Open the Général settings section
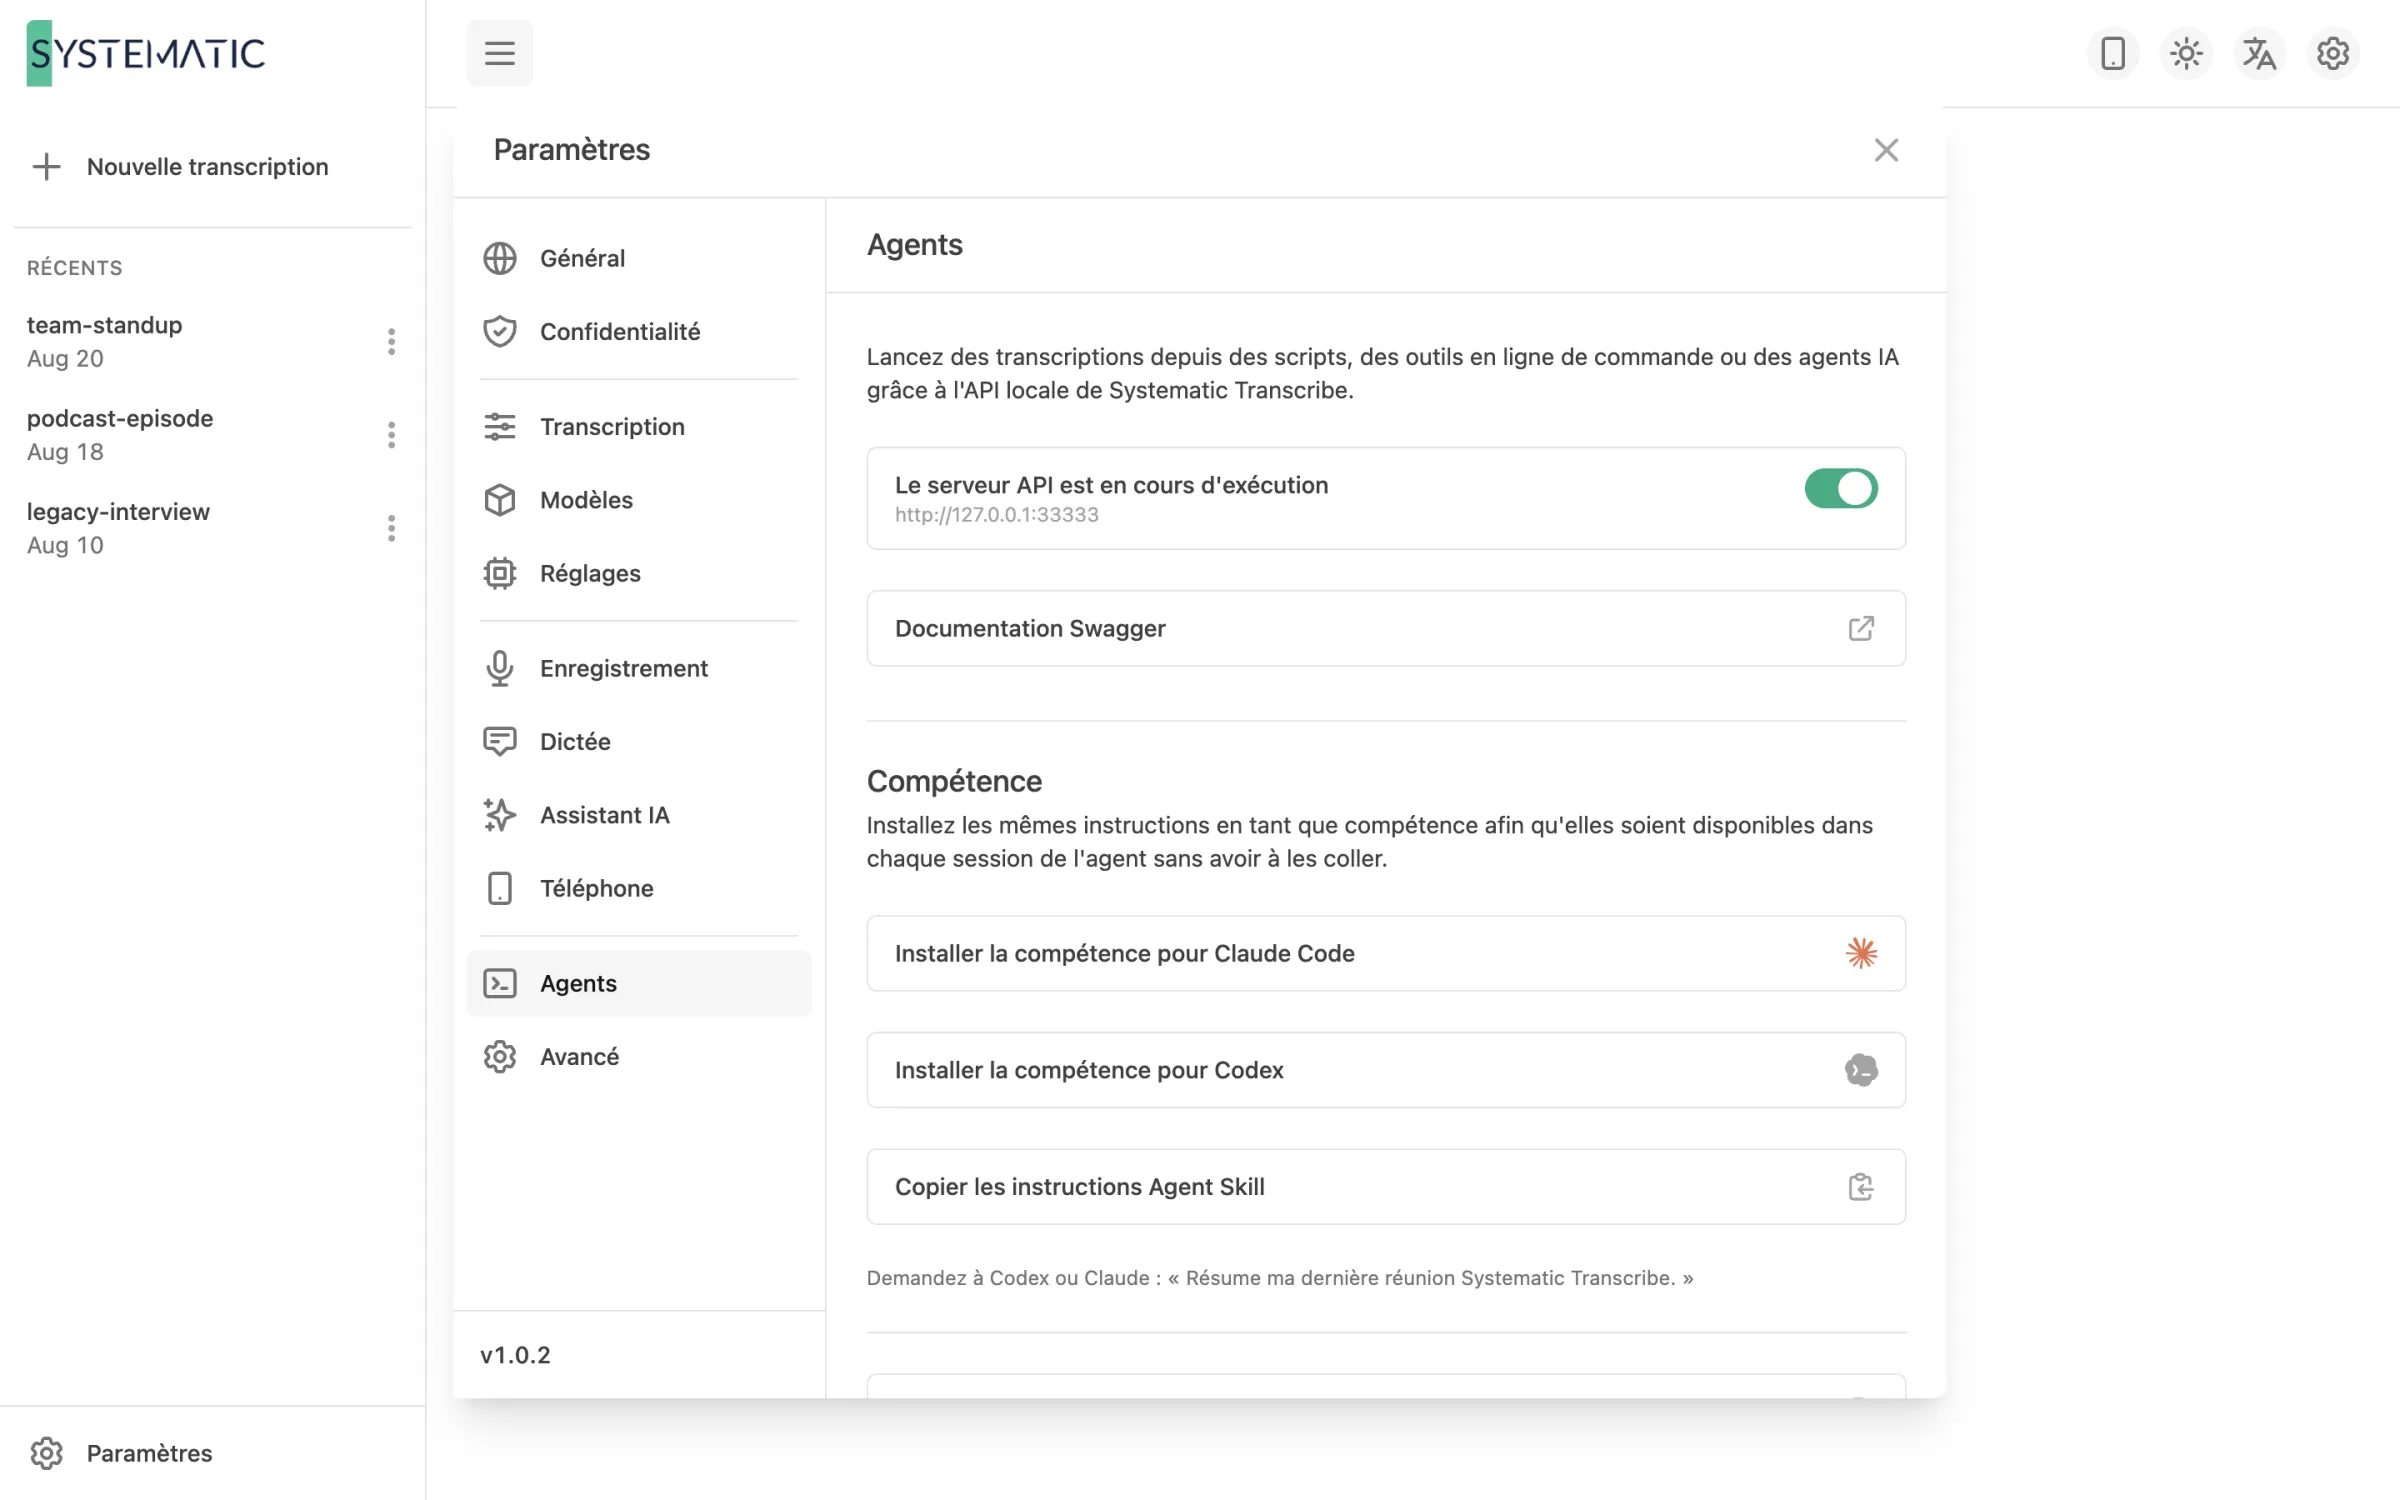The image size is (2400, 1500). coord(639,258)
